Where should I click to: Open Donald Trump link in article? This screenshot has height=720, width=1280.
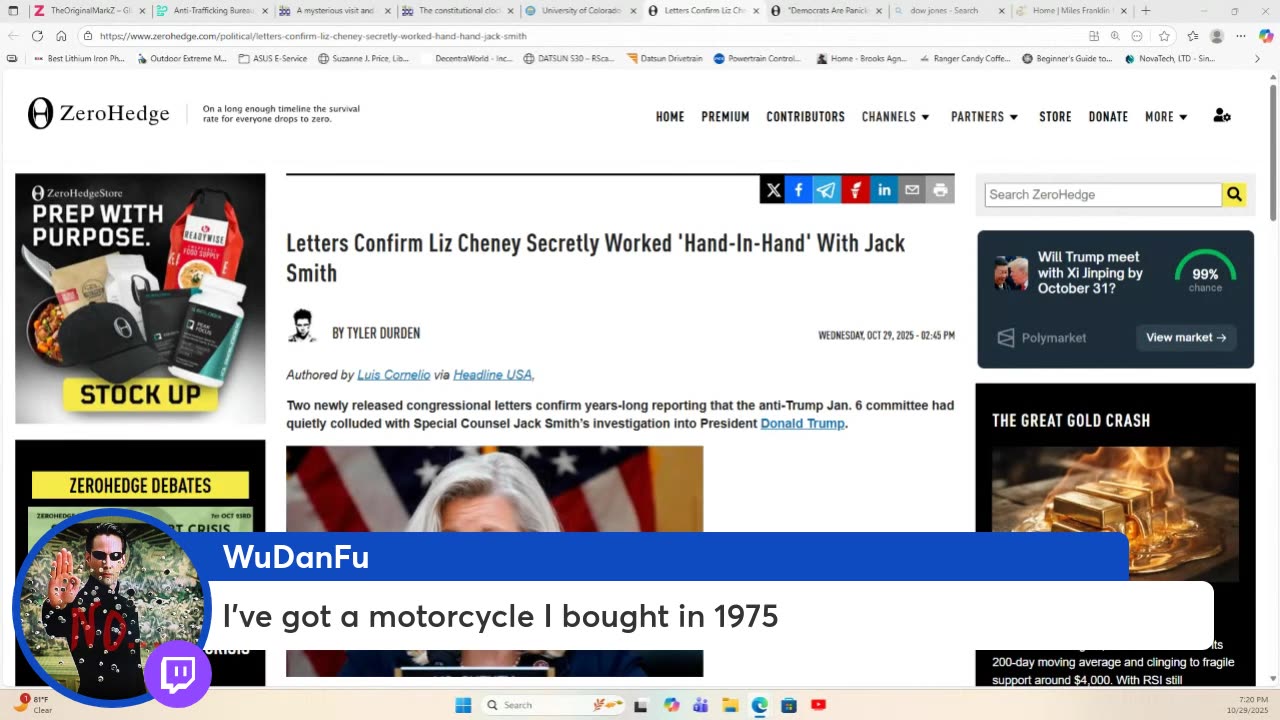coord(802,424)
